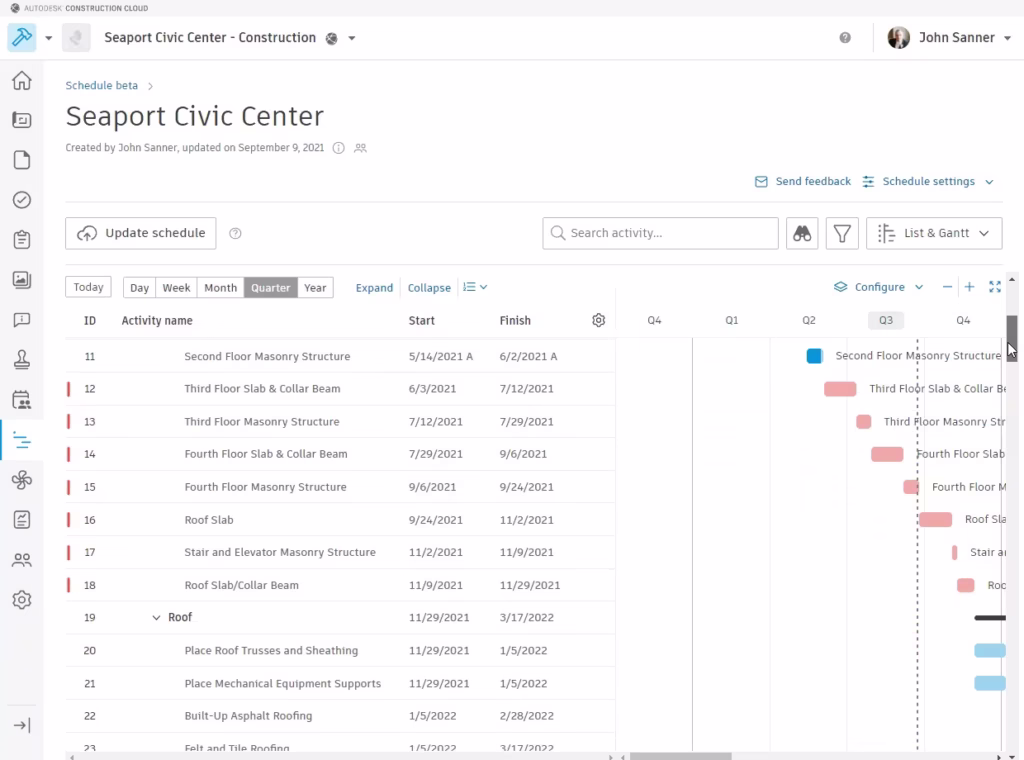Click the Expand link
The width and height of the screenshot is (1024, 760).
coord(374,288)
